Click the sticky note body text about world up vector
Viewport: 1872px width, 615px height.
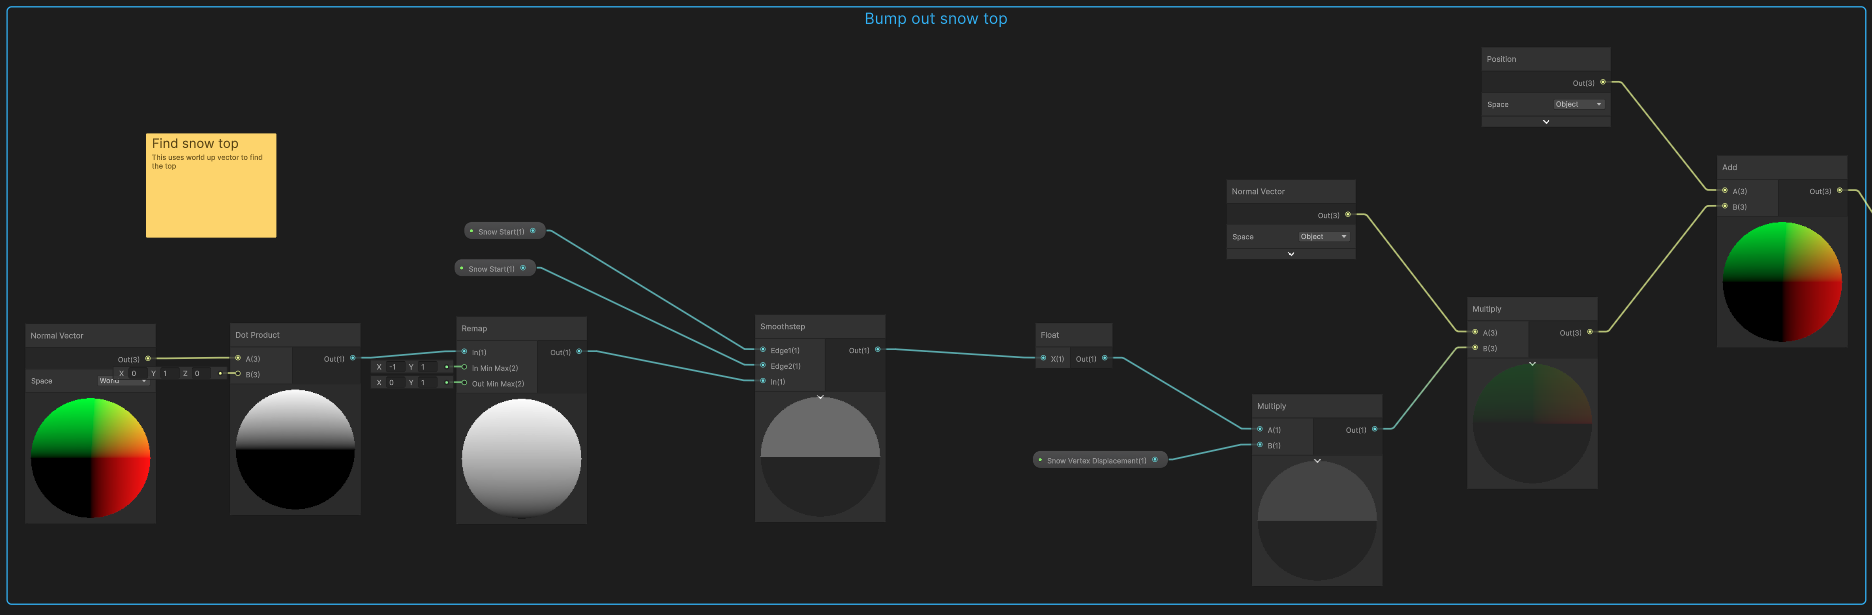coord(207,162)
